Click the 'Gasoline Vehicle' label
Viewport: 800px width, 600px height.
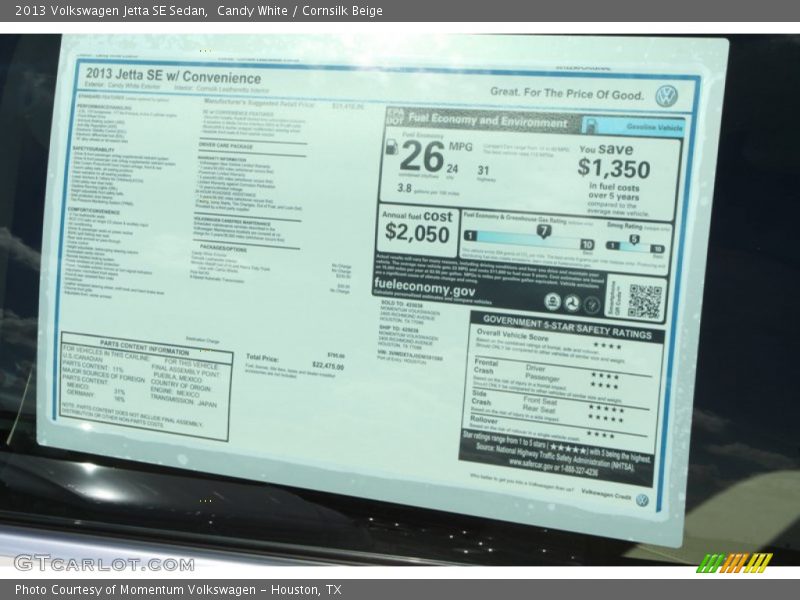point(655,127)
